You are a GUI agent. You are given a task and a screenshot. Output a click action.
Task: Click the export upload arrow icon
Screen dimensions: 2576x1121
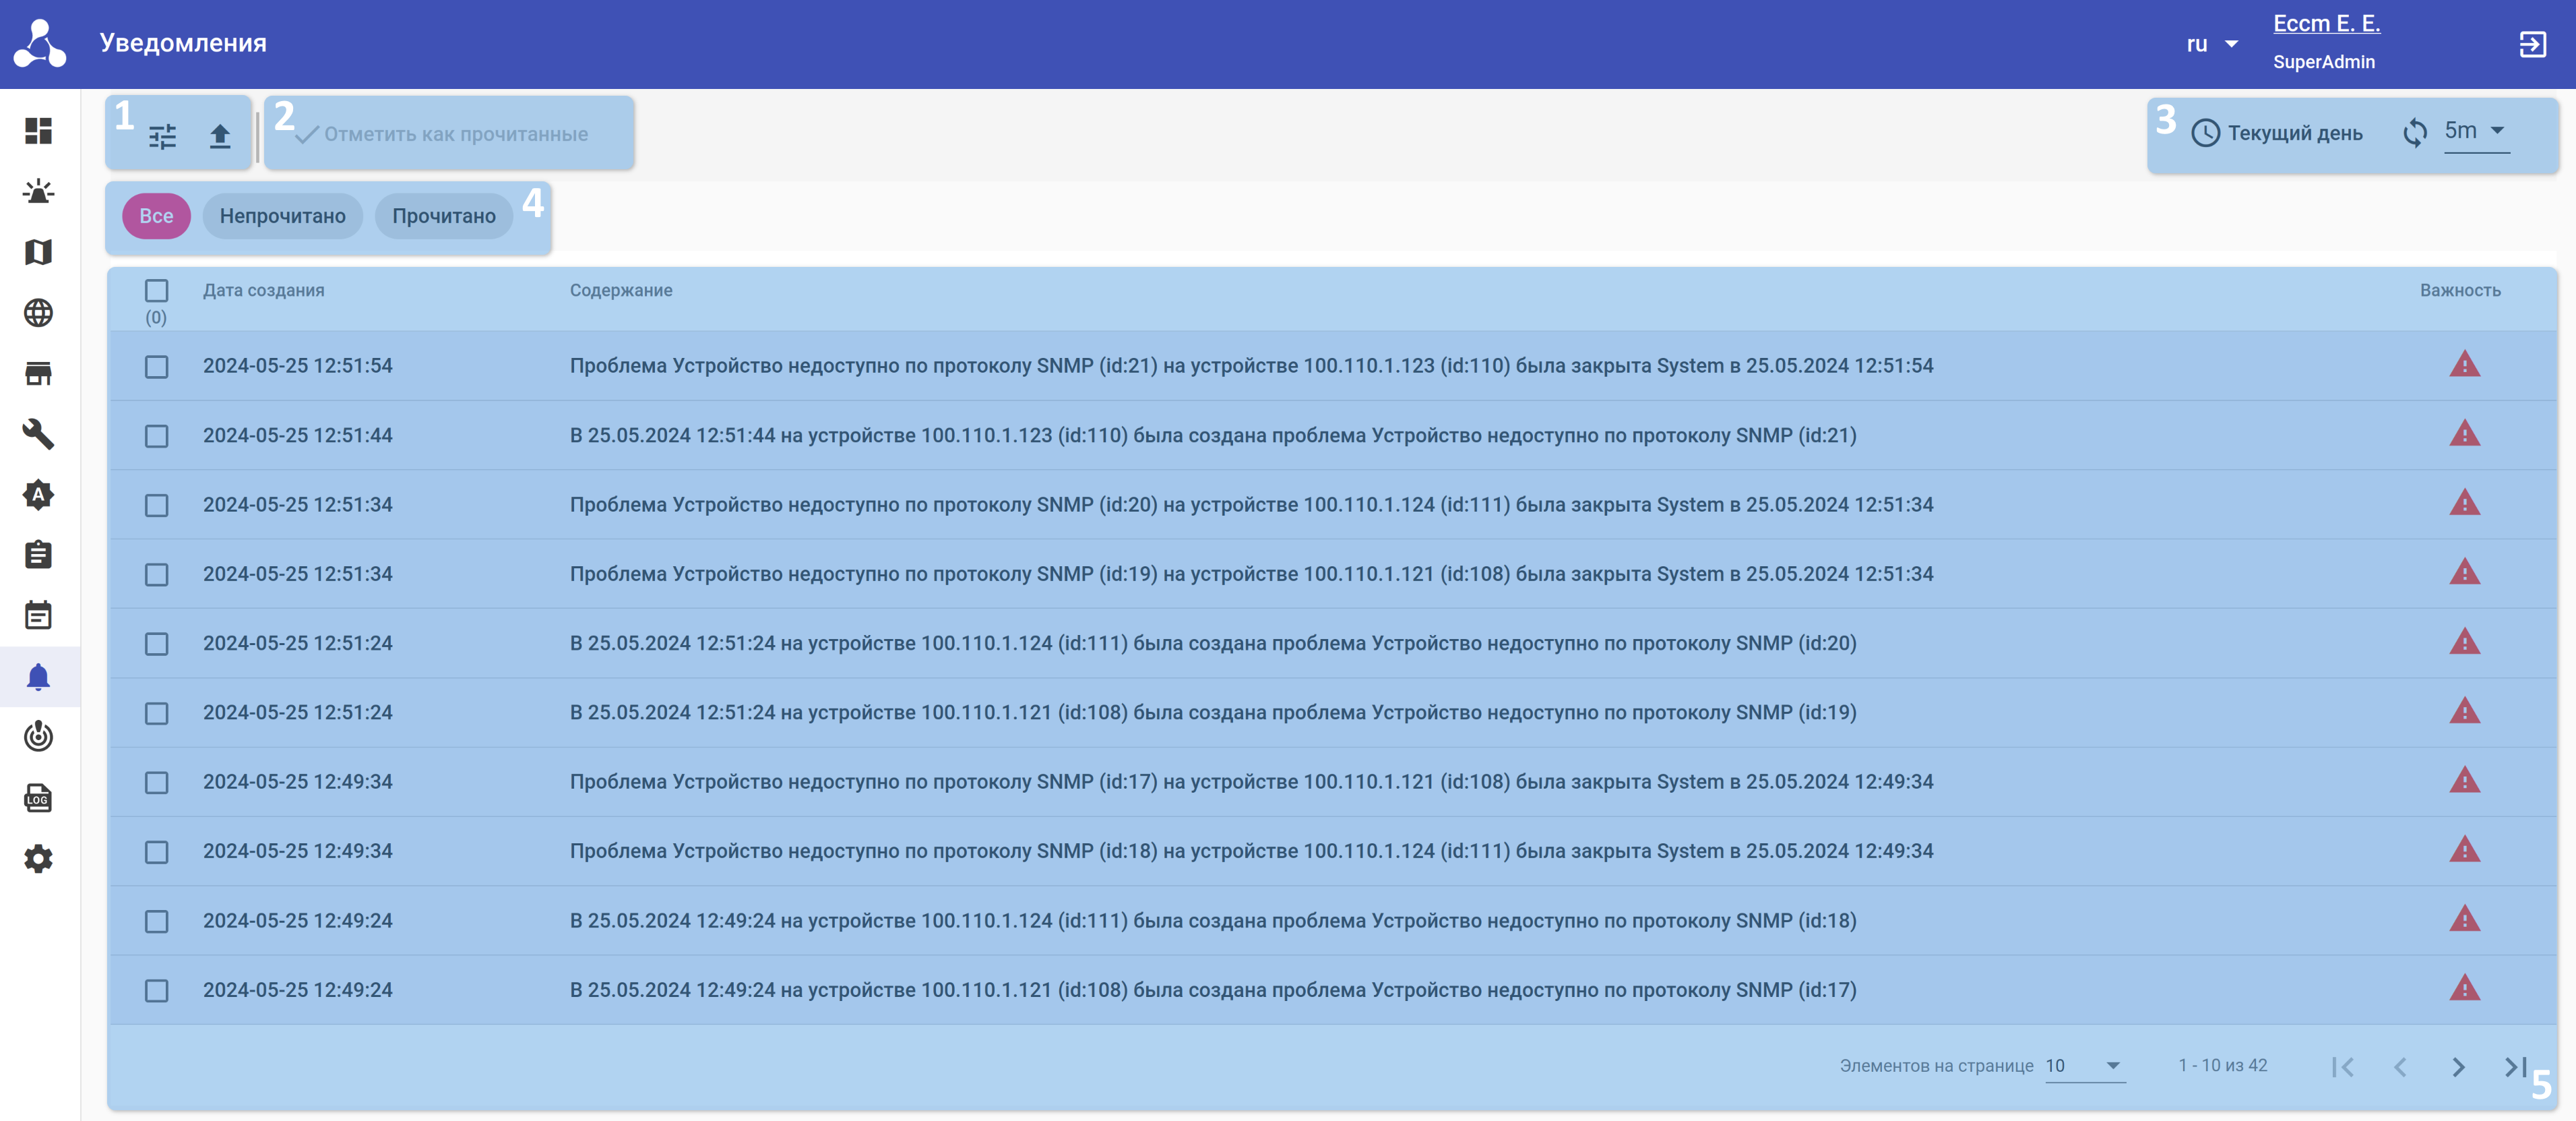pos(220,136)
